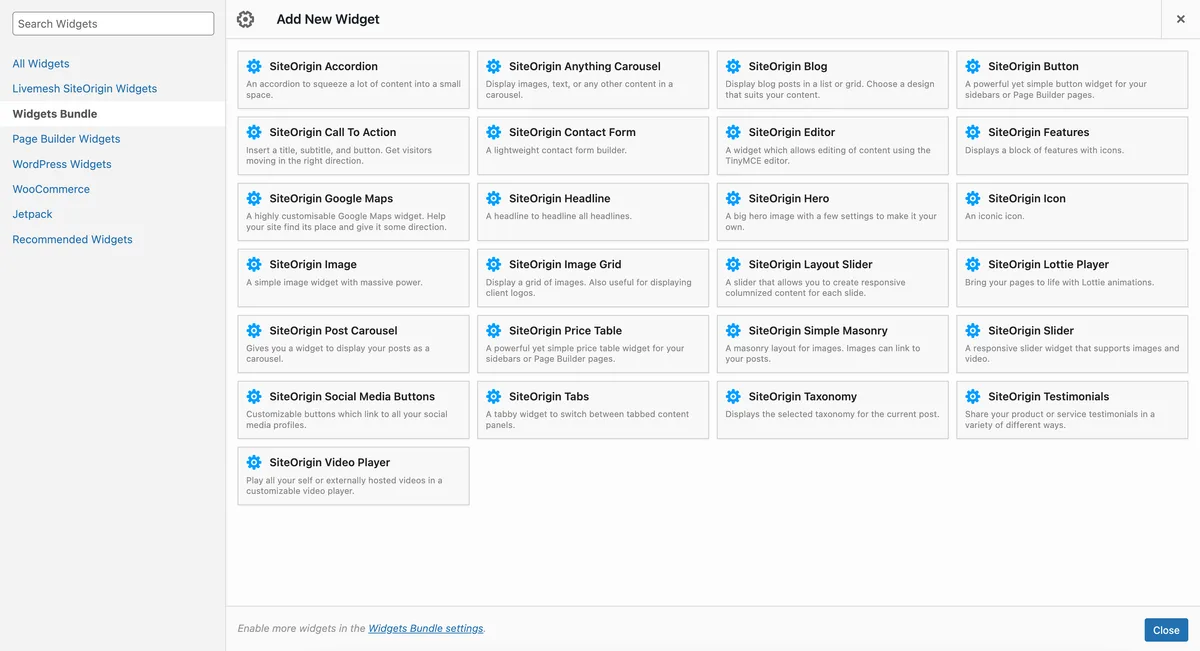View Recommended Widgets category

[x=72, y=239]
